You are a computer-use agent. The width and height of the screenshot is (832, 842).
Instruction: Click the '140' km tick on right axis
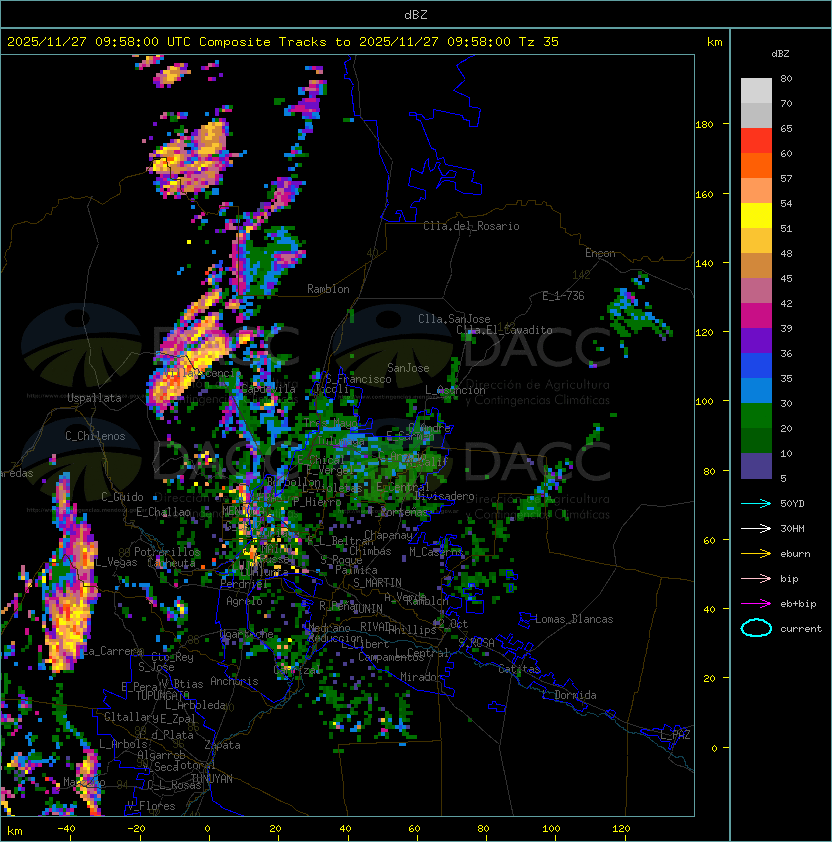(x=704, y=264)
